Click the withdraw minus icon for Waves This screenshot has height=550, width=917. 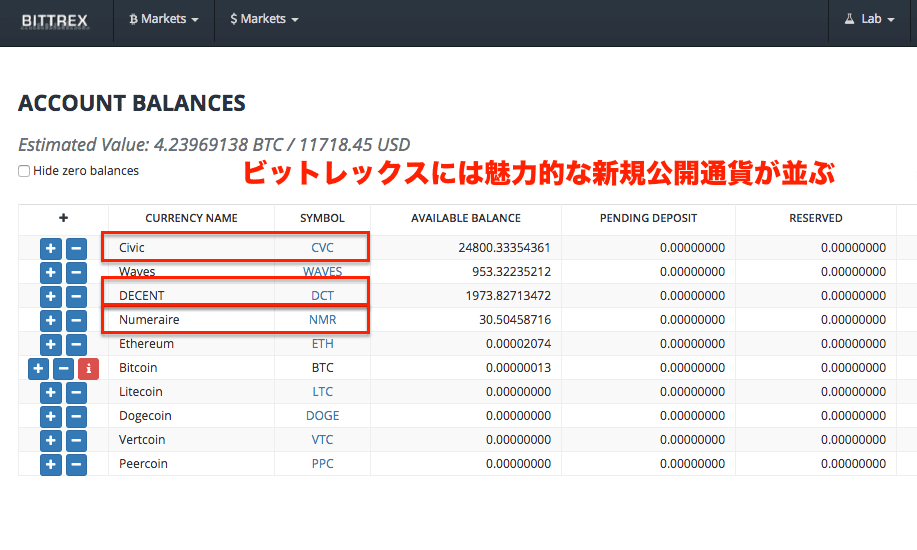pos(76,273)
